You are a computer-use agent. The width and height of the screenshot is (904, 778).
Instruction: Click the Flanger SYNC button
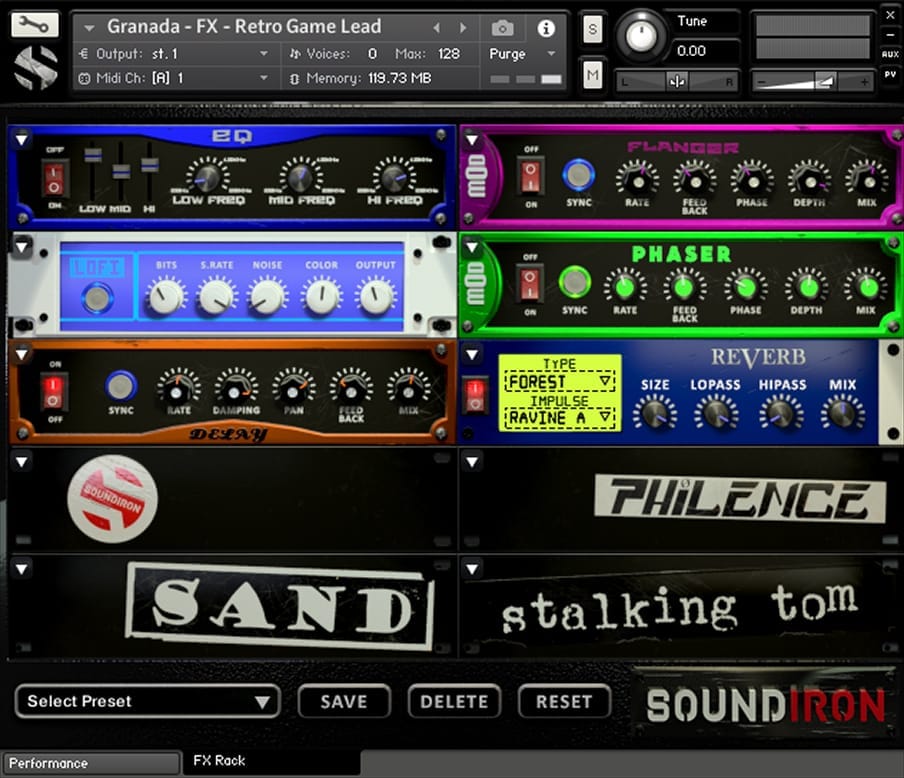[578, 175]
